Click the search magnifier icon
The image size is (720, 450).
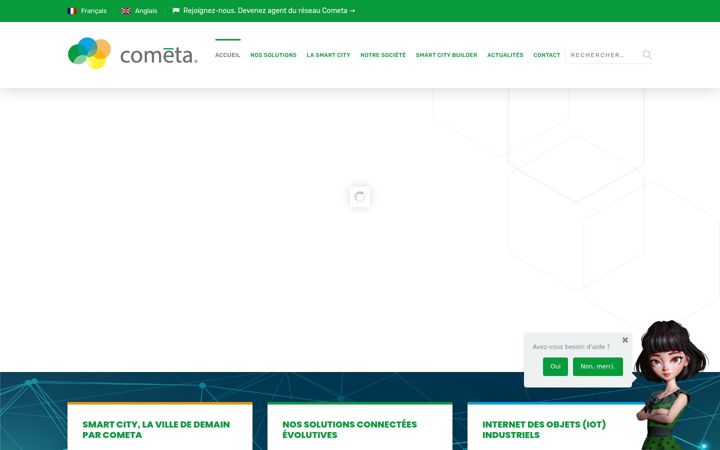coord(647,55)
